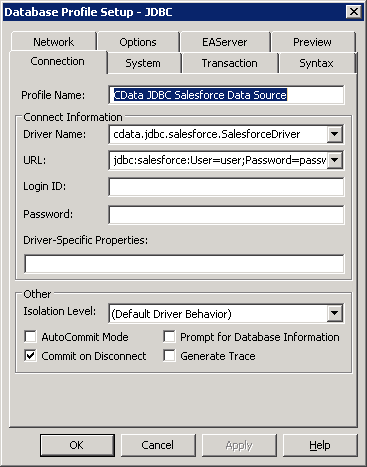
Task: Open the Options tab
Action: pos(138,42)
